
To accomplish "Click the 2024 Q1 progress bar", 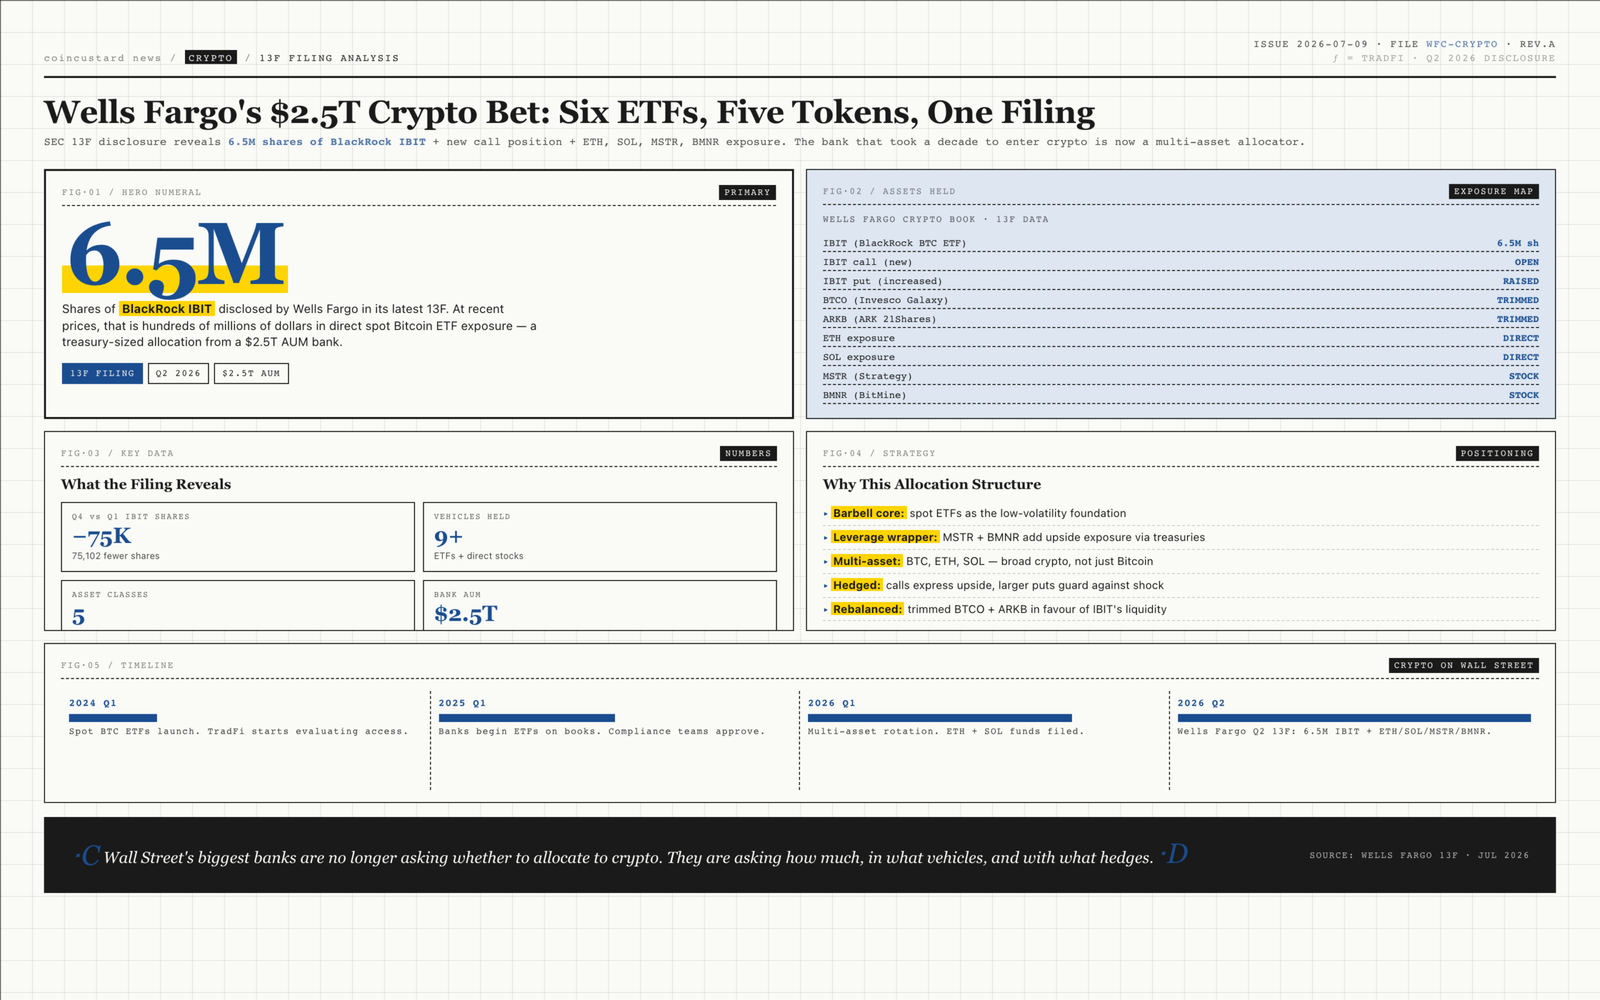I will pos(113,718).
